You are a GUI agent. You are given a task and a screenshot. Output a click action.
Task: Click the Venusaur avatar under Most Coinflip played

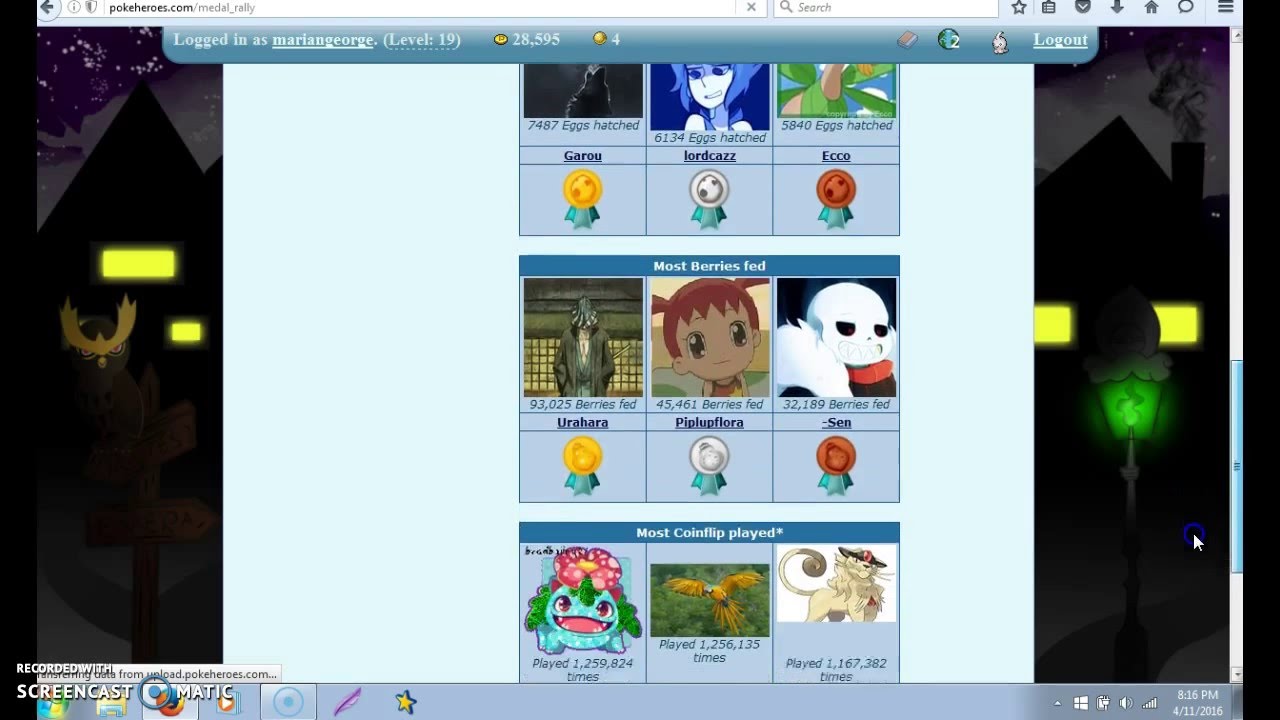point(583,600)
